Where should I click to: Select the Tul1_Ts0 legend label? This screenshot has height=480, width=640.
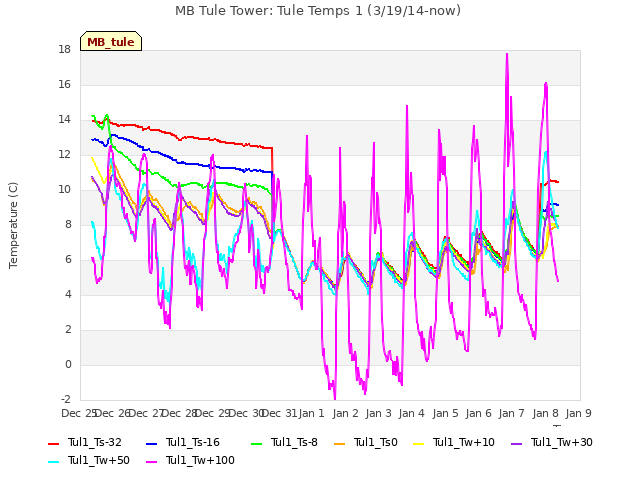376,442
